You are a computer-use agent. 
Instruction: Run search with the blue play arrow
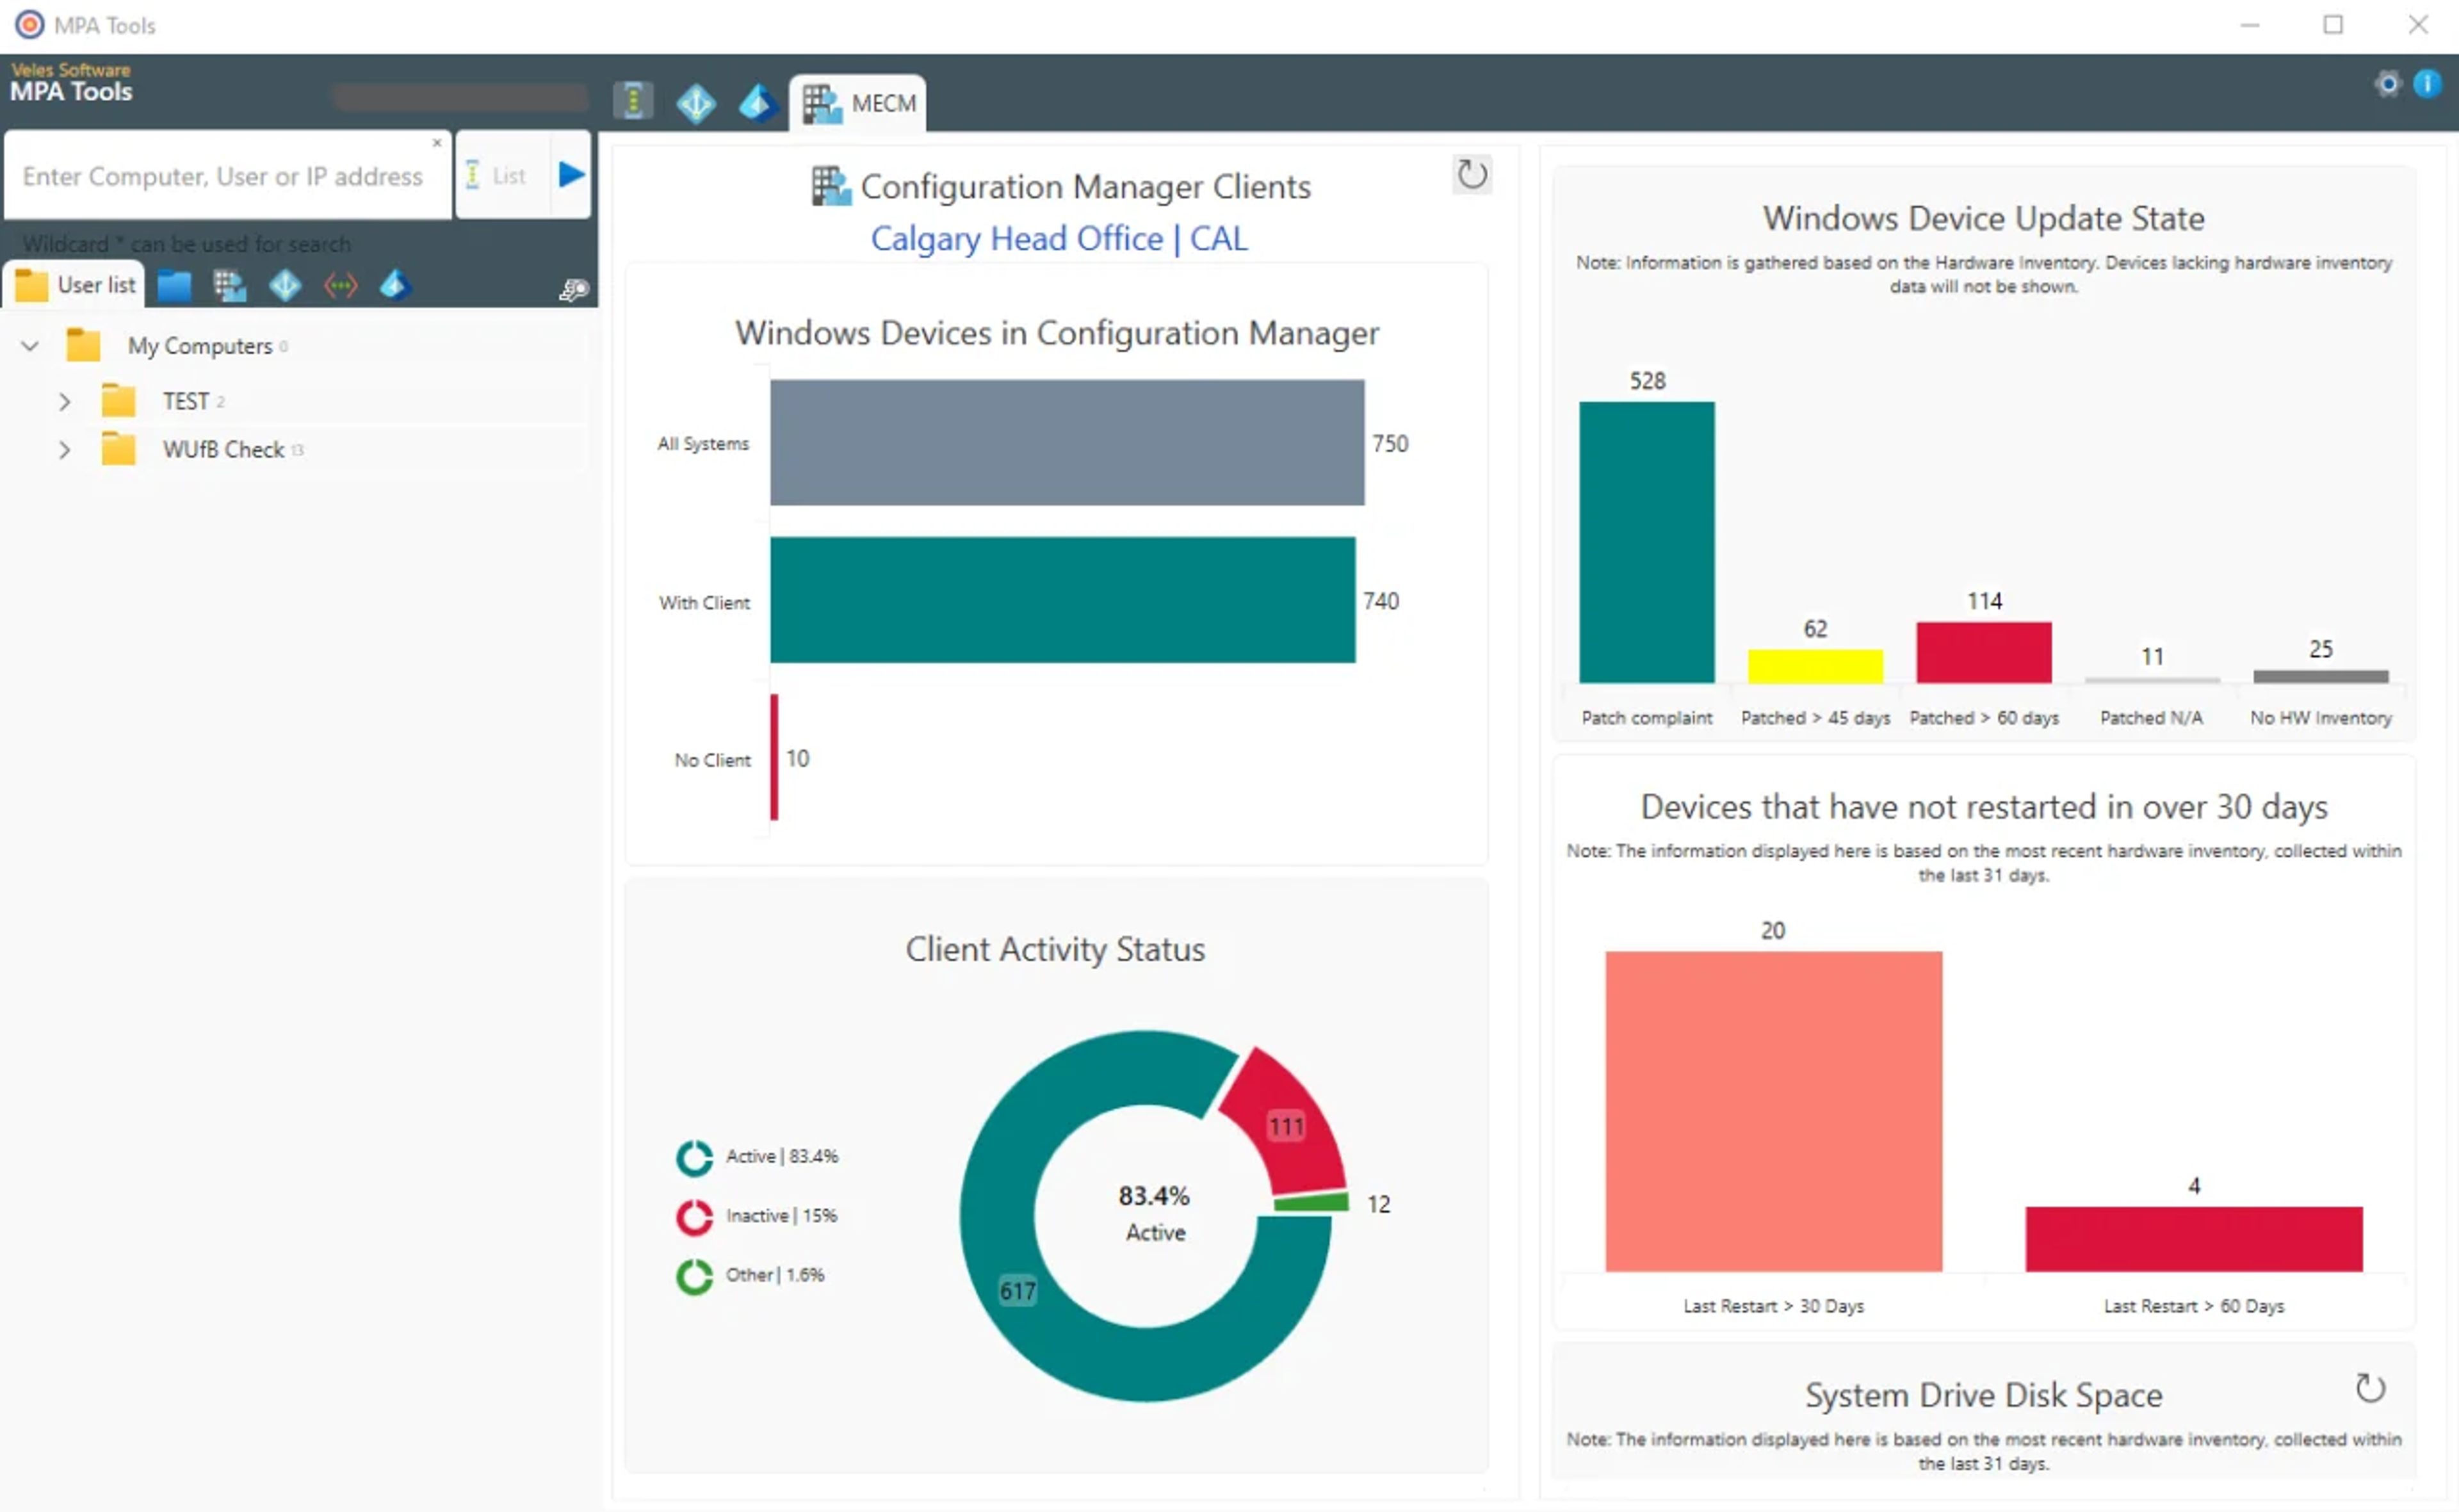[571, 175]
